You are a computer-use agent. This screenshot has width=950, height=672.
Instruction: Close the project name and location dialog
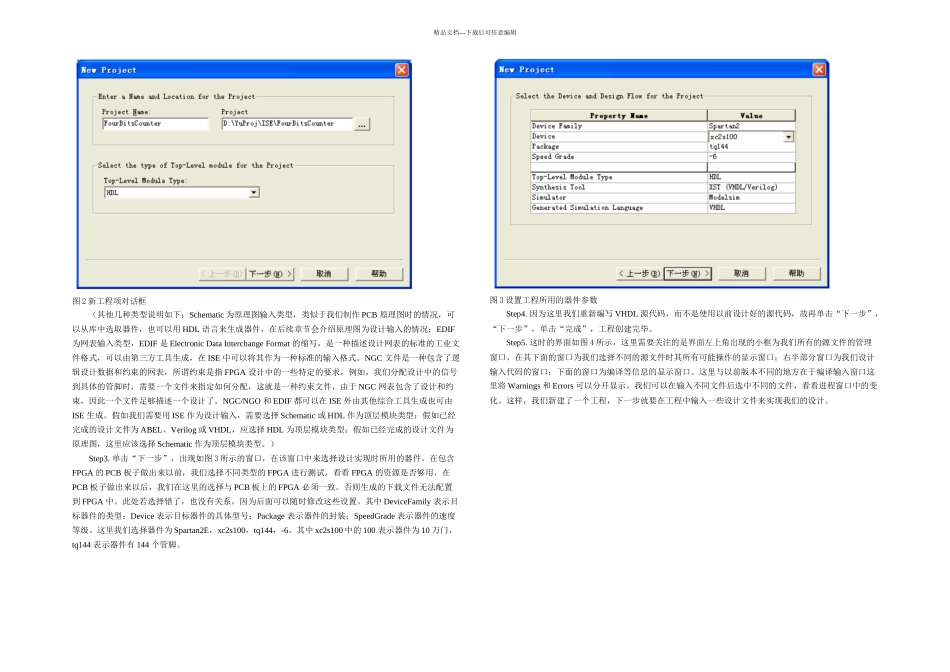(401, 70)
